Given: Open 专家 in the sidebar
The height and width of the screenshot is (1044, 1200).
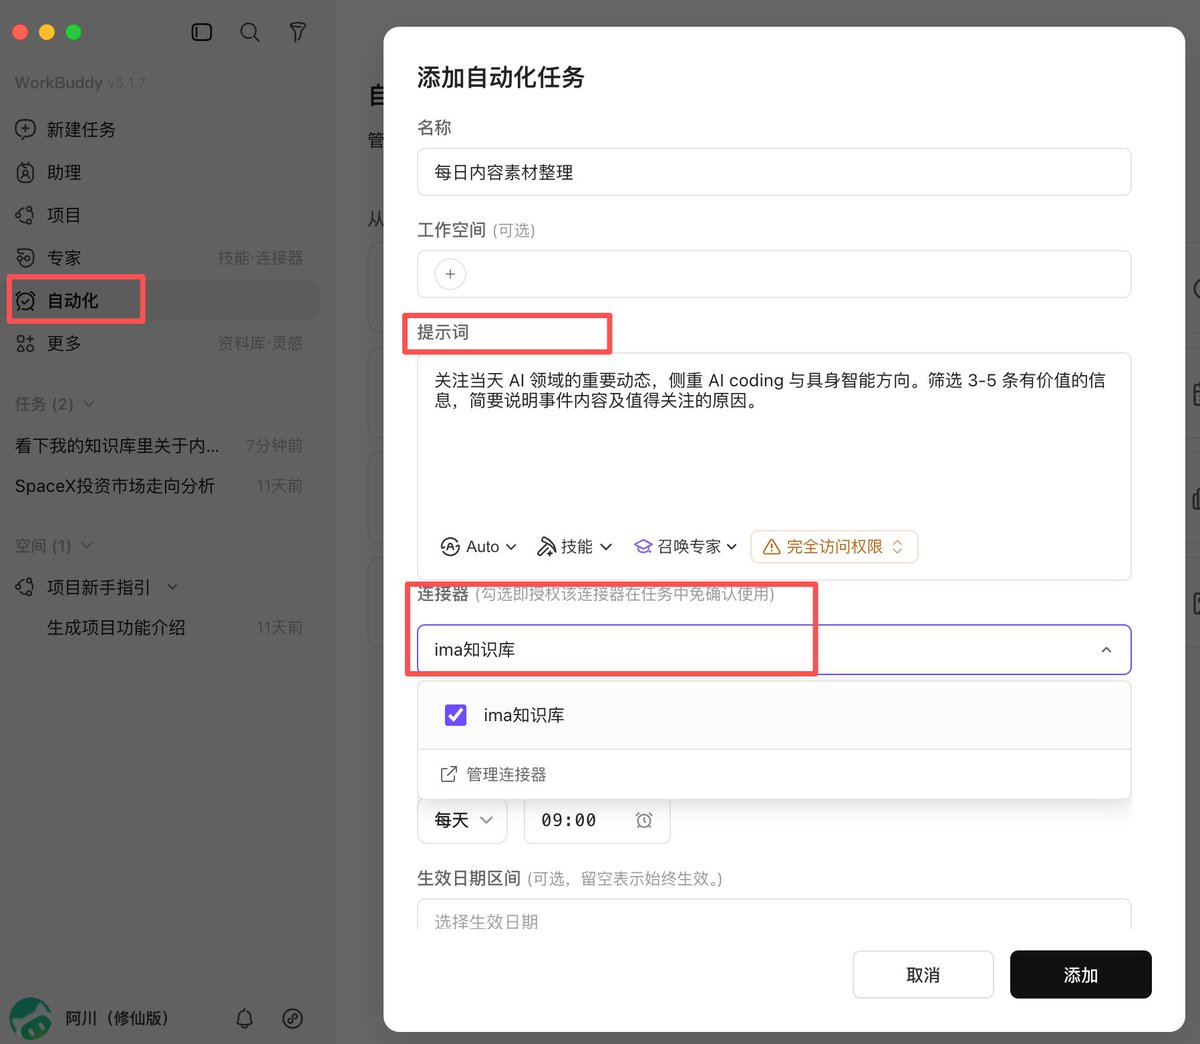Looking at the screenshot, I should [64, 258].
